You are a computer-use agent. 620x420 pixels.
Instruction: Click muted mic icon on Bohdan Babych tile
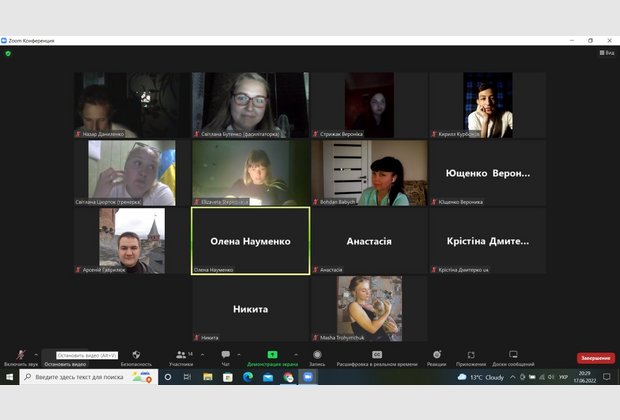[x=316, y=202]
